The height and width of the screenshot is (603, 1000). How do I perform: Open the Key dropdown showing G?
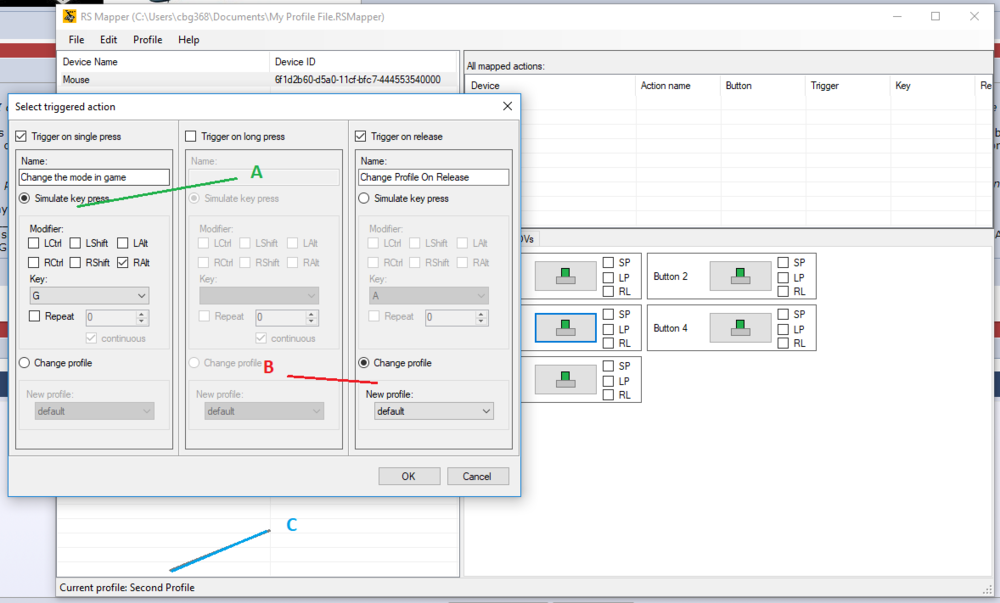click(89, 296)
